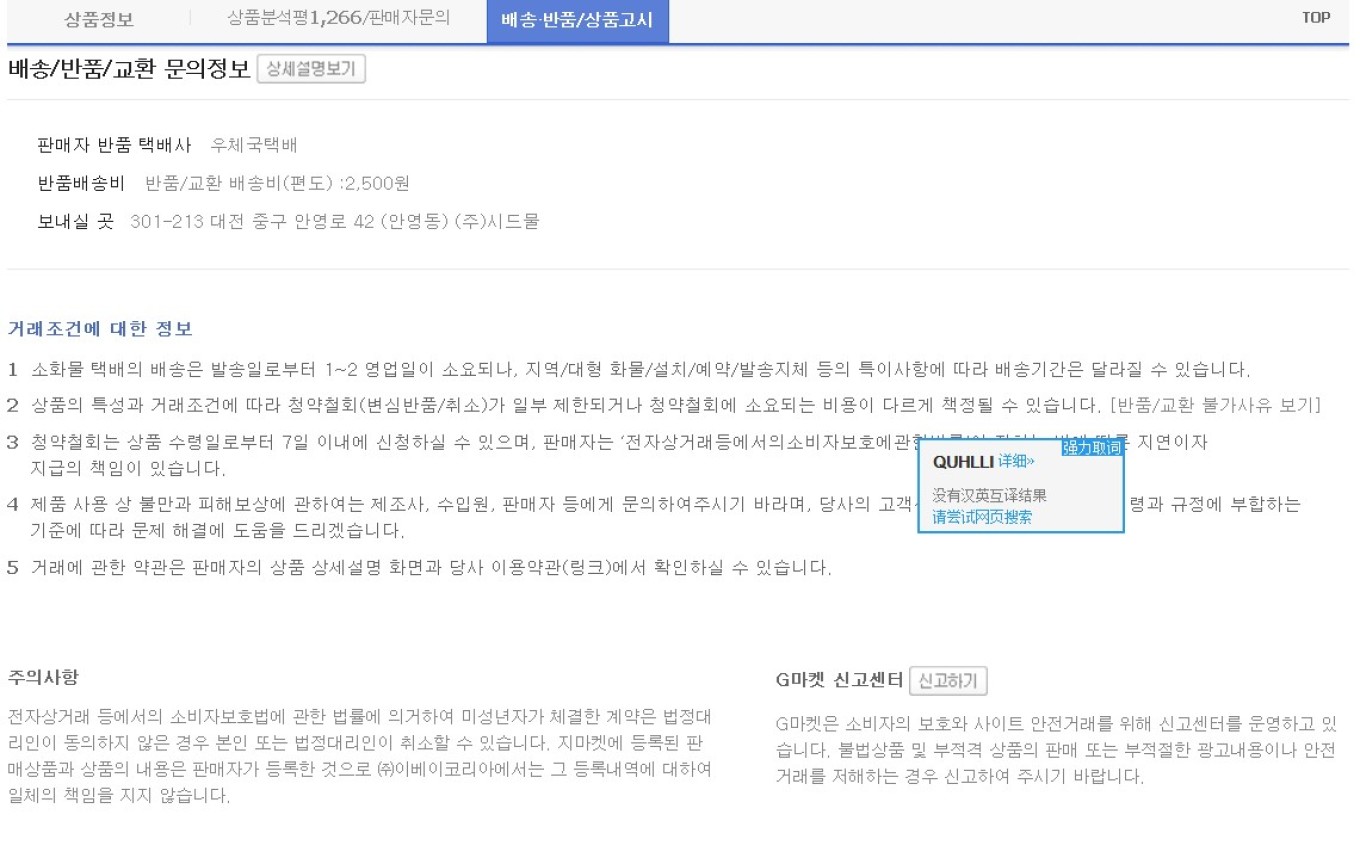Screen dimensions: 1360x864
Task: Switch to the 상품정보 tab
Action: 98,19
